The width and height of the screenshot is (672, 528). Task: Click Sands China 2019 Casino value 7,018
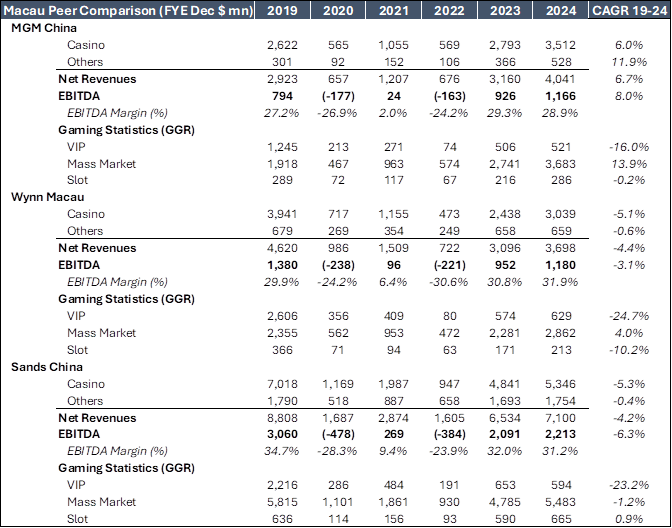pyautogui.click(x=282, y=384)
